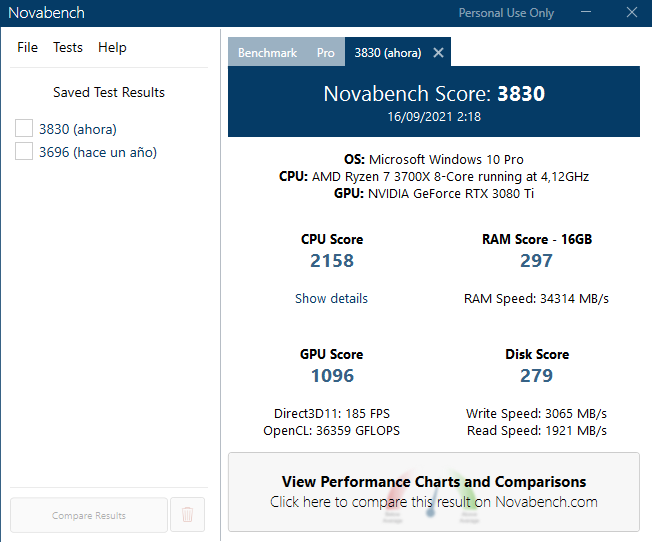This screenshot has height=542, width=652.
Task: Click the Write Speed: 3065 MB/s text
Action: [x=536, y=413]
